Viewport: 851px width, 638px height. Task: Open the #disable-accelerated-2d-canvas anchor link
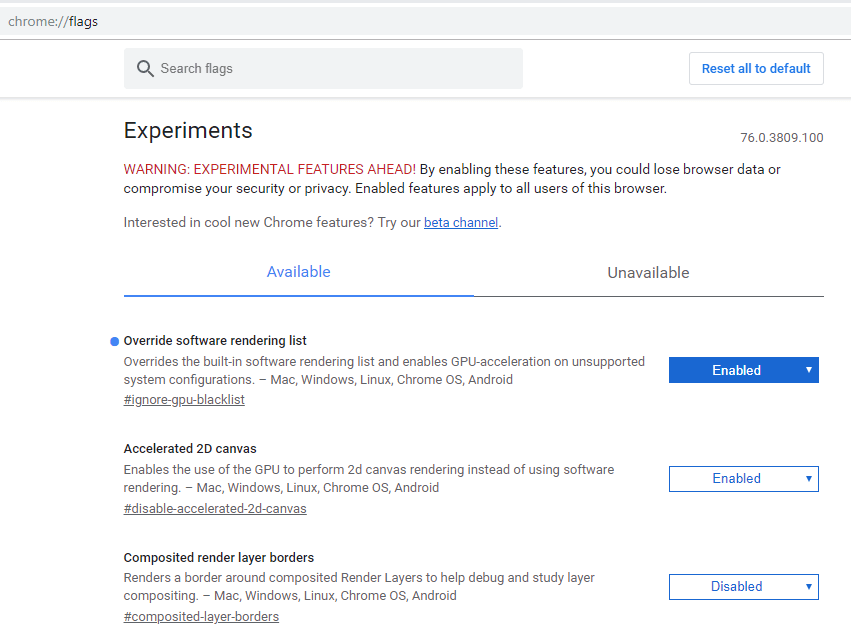[x=215, y=508]
